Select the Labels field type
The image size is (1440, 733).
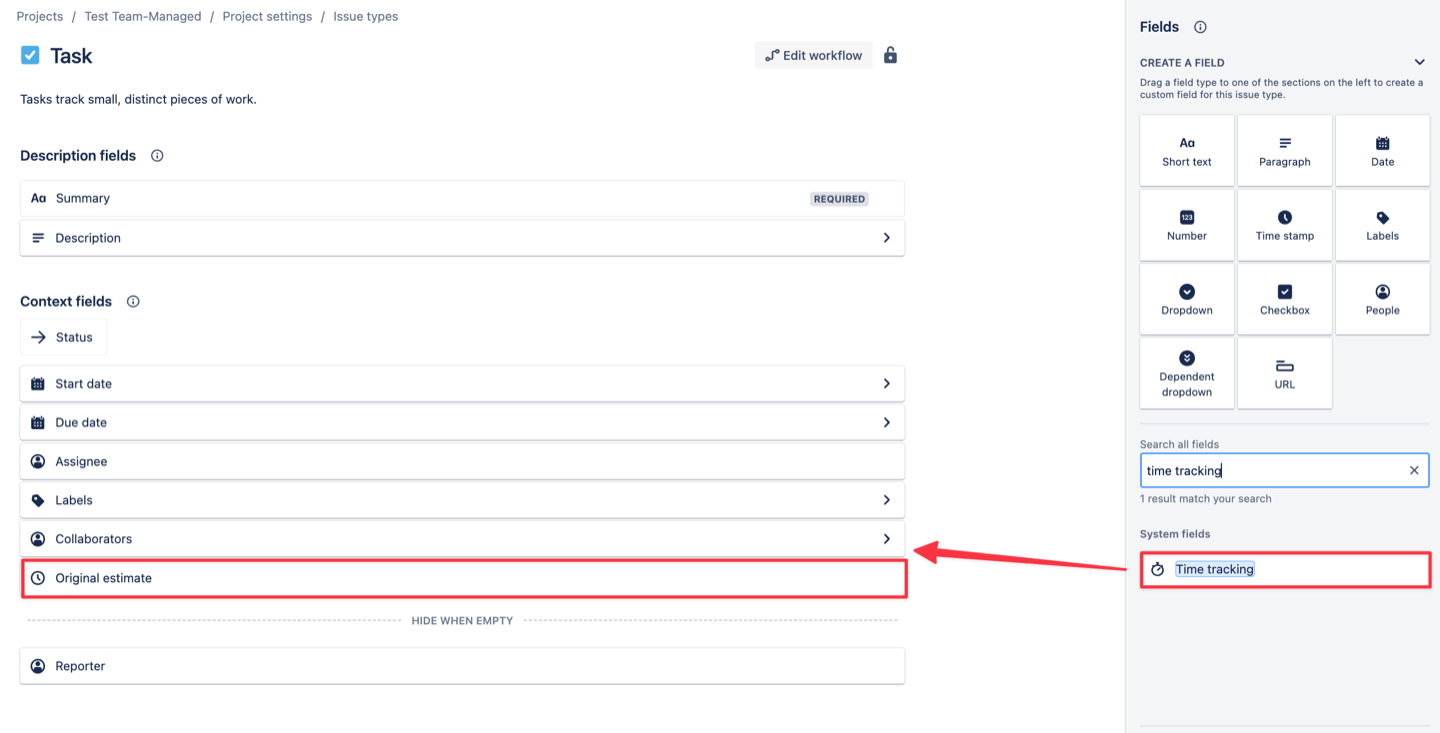[1382, 224]
